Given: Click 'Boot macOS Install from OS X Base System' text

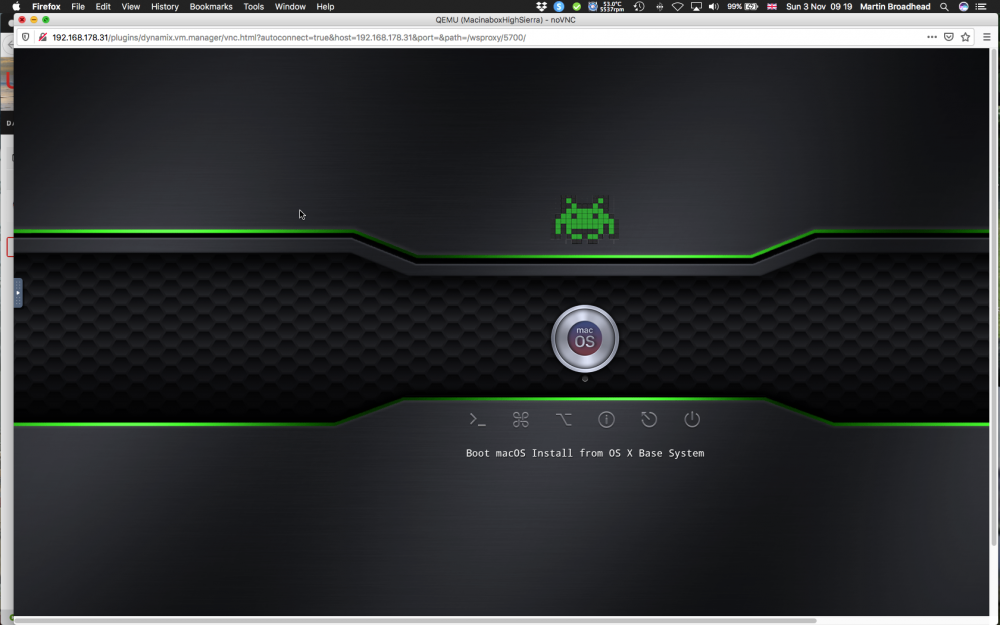Looking at the screenshot, I should [x=585, y=453].
